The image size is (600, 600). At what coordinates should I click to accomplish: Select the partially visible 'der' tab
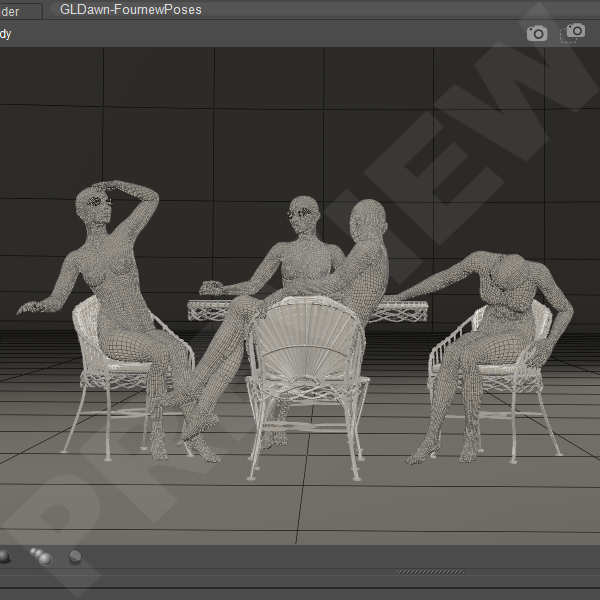(18, 10)
